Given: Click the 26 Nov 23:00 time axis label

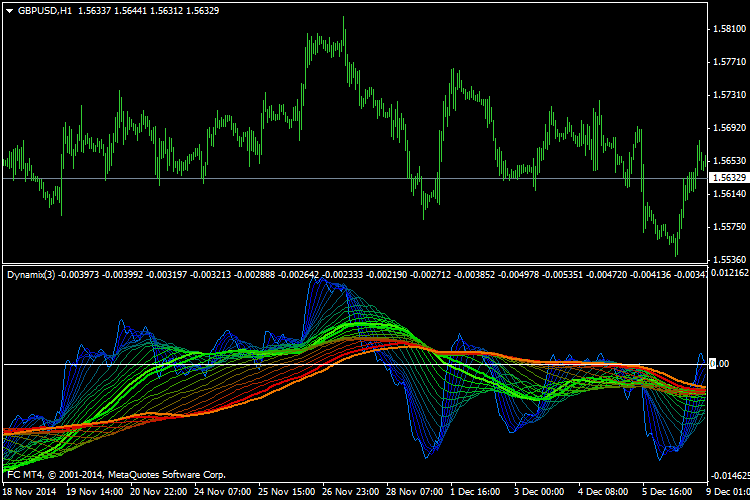Looking at the screenshot, I should coord(351,492).
